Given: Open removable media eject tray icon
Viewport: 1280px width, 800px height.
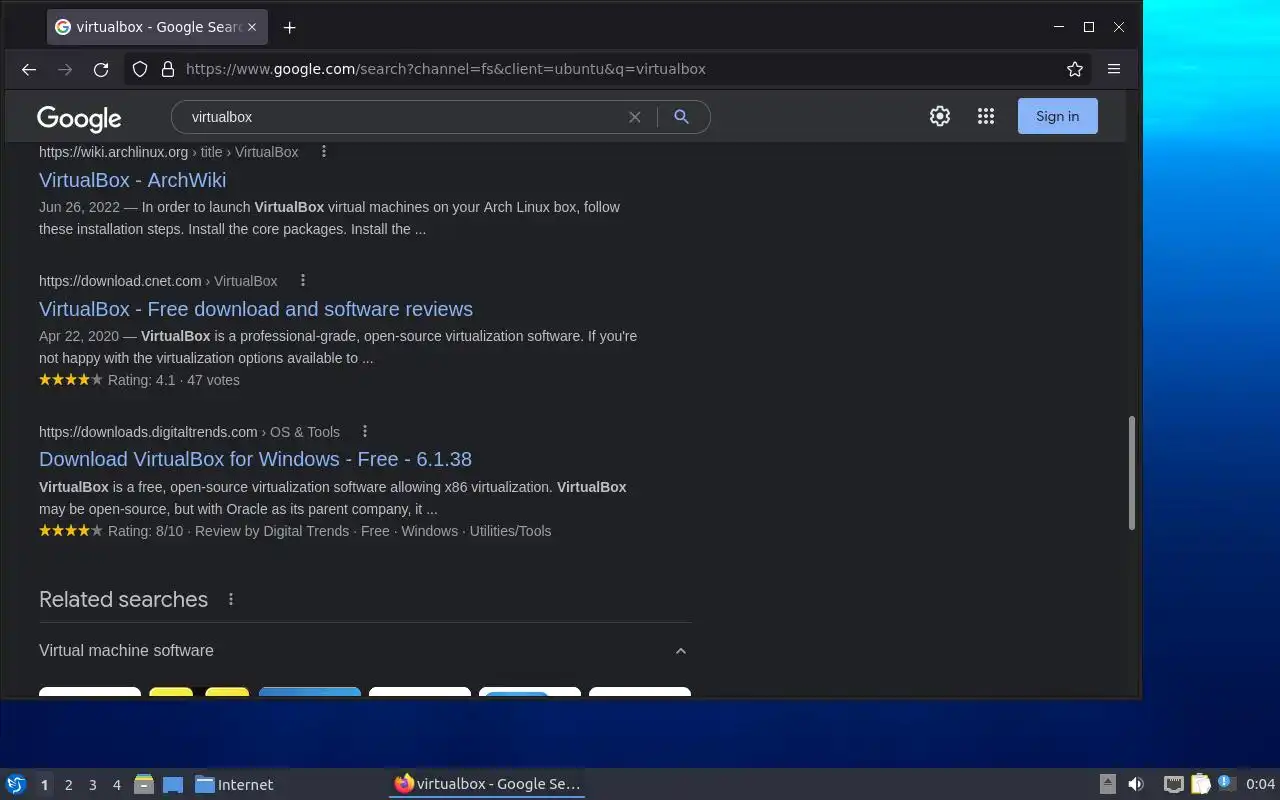Looking at the screenshot, I should [x=1107, y=784].
